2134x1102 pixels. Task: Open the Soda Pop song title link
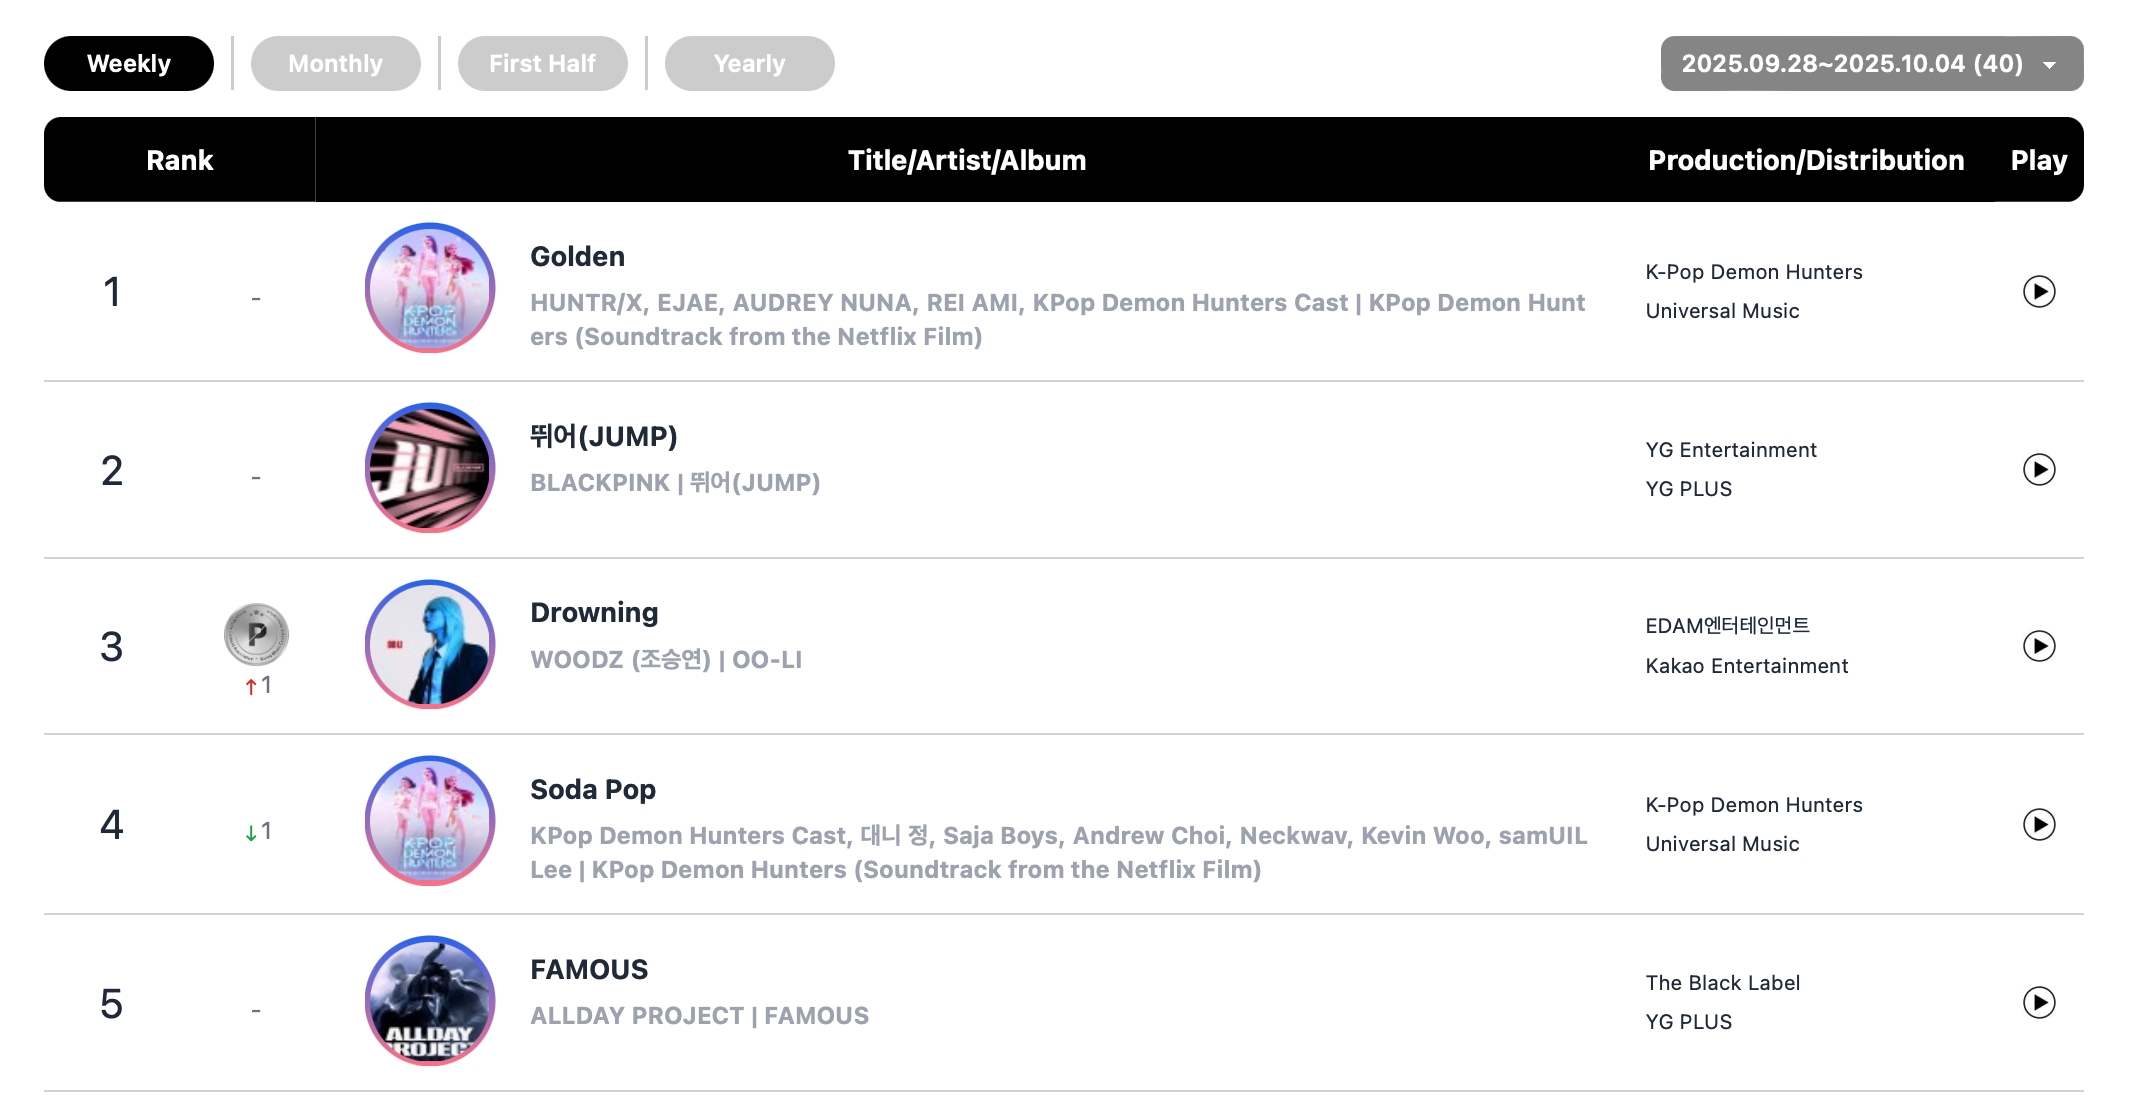click(592, 790)
